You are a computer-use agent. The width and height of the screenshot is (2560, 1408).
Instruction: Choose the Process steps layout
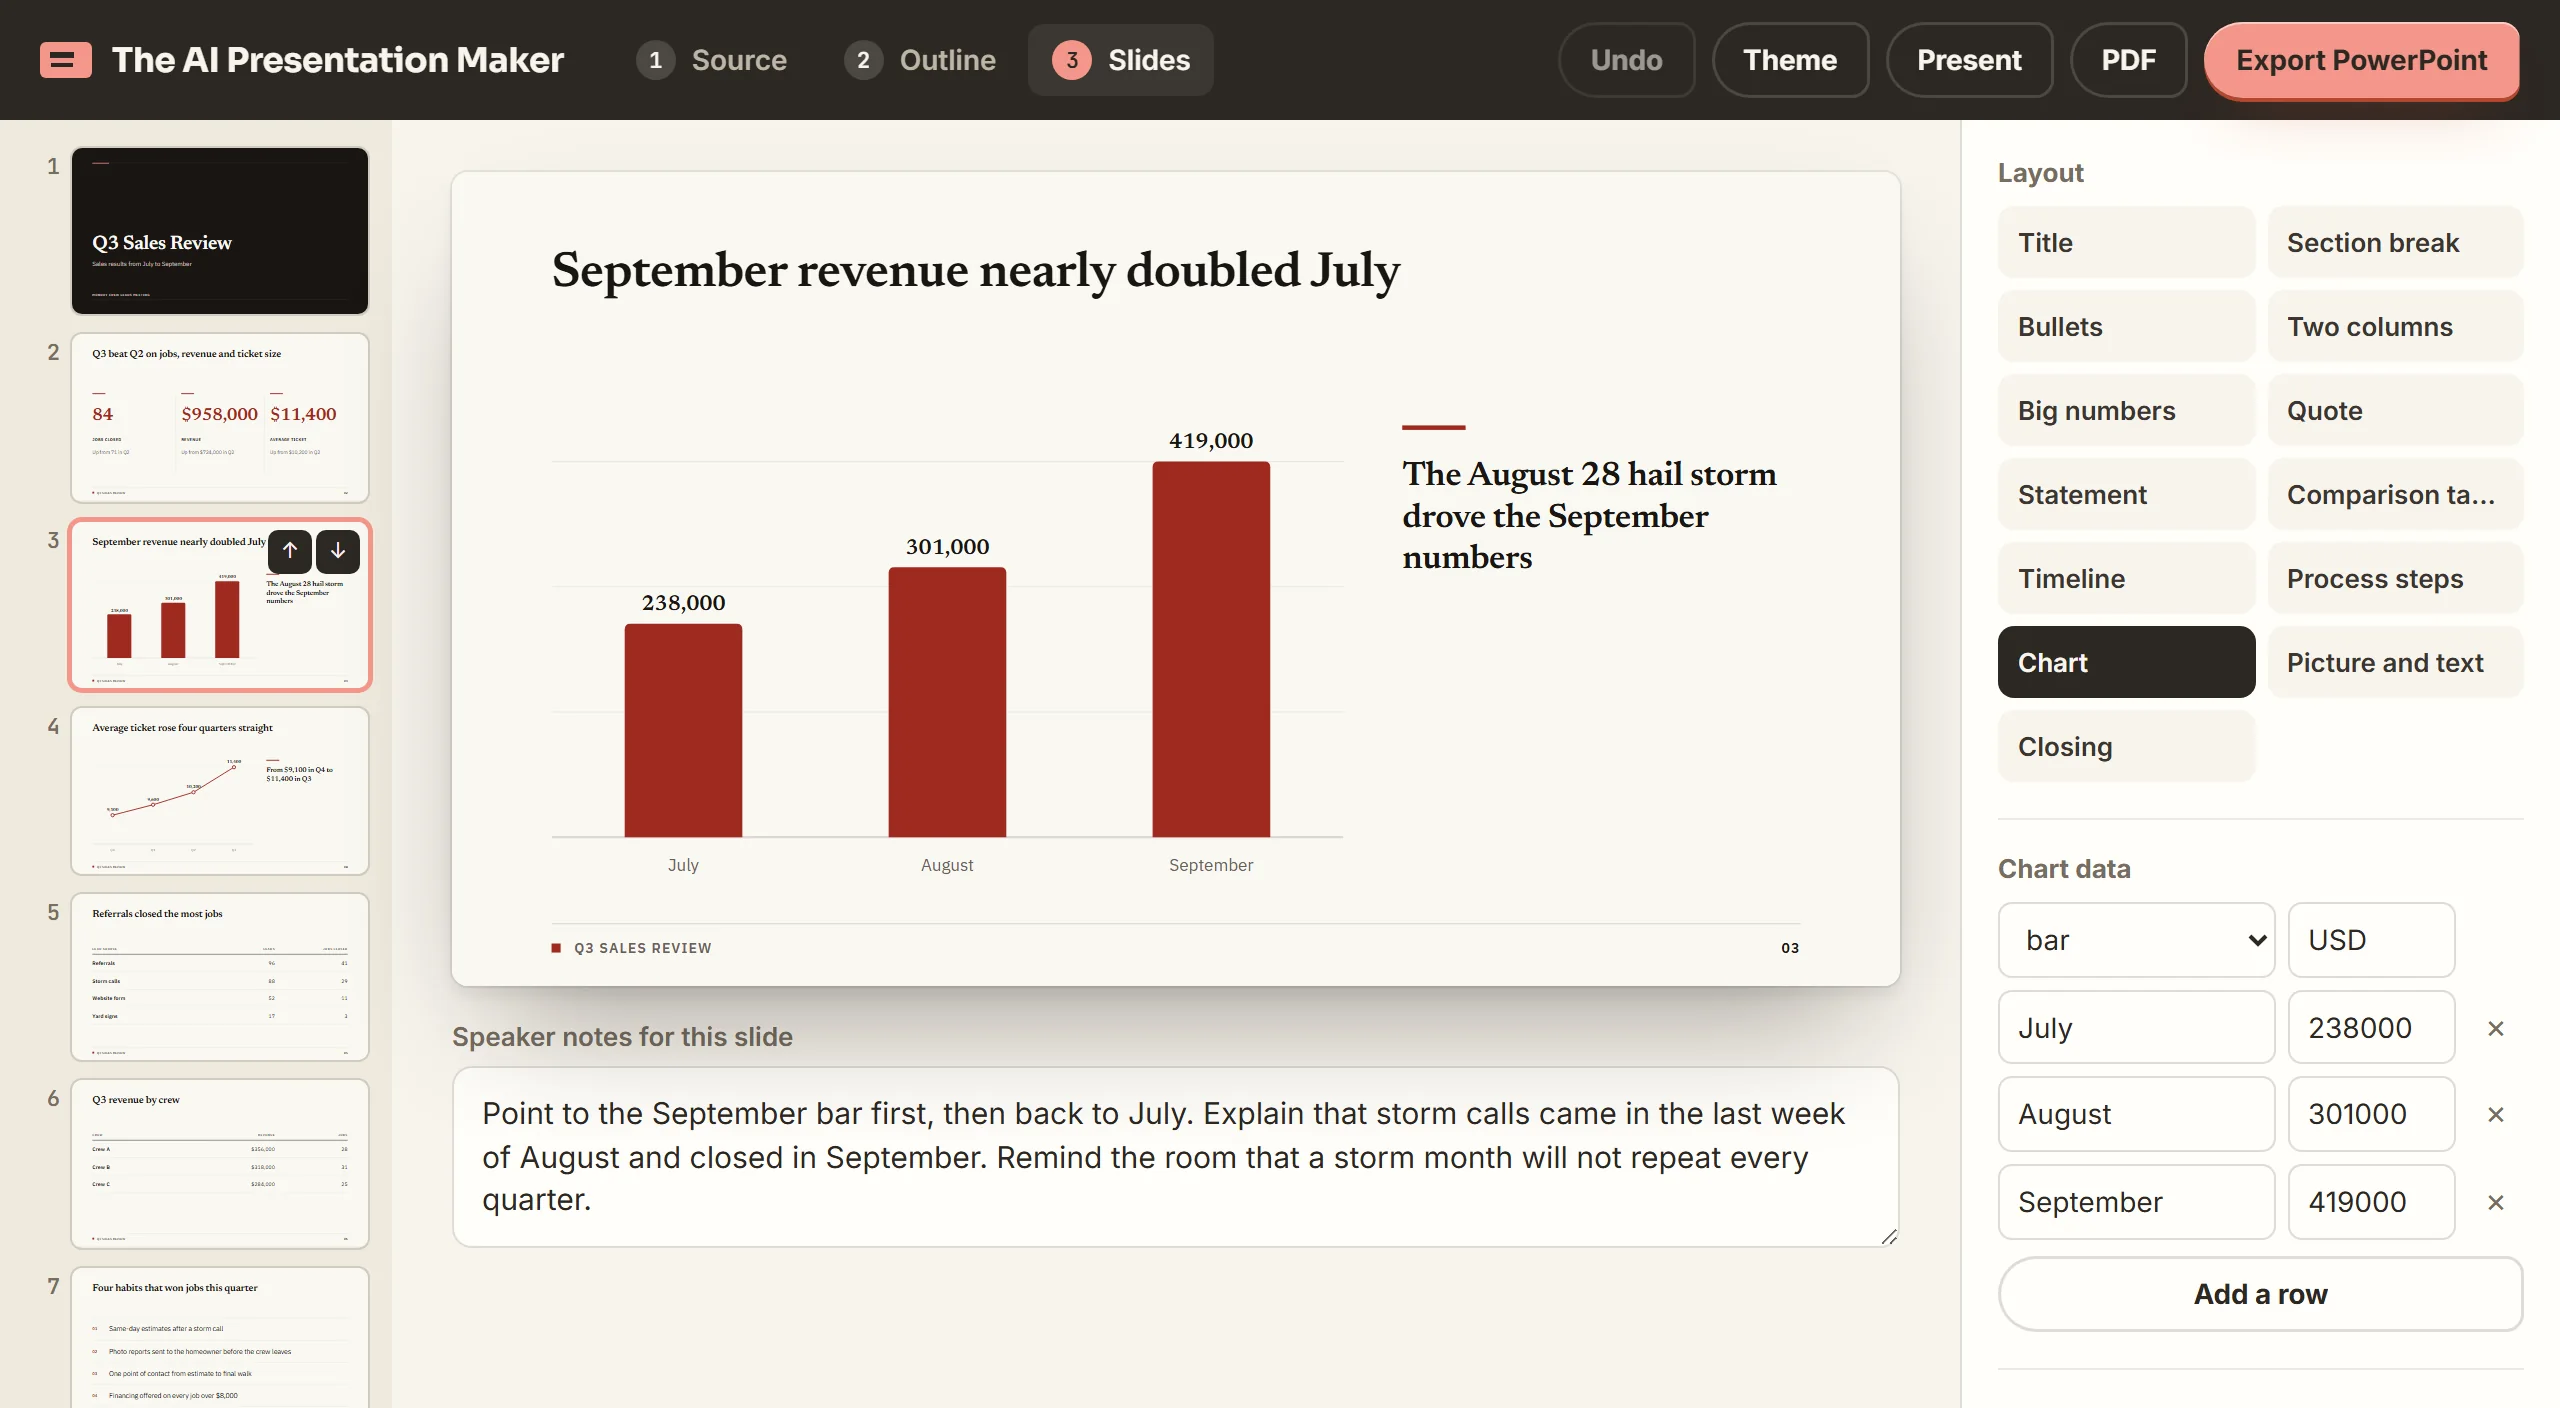[x=2395, y=579]
